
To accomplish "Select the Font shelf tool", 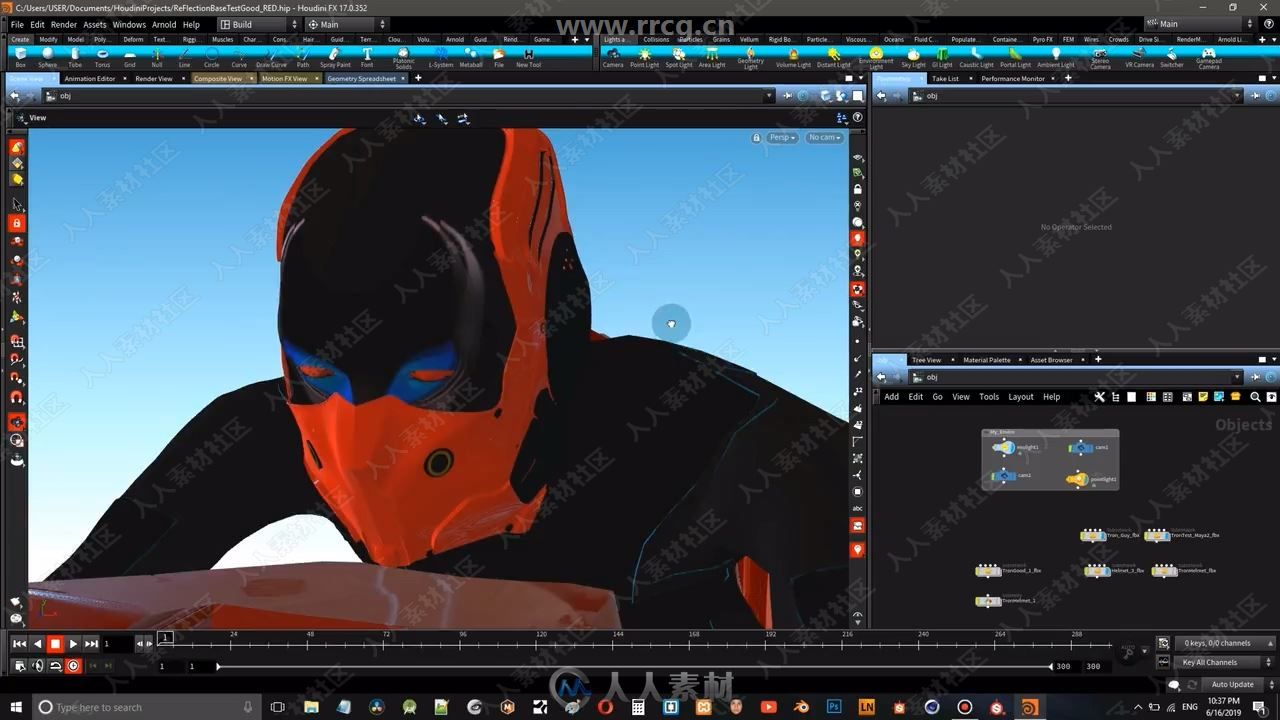I will (367, 57).
